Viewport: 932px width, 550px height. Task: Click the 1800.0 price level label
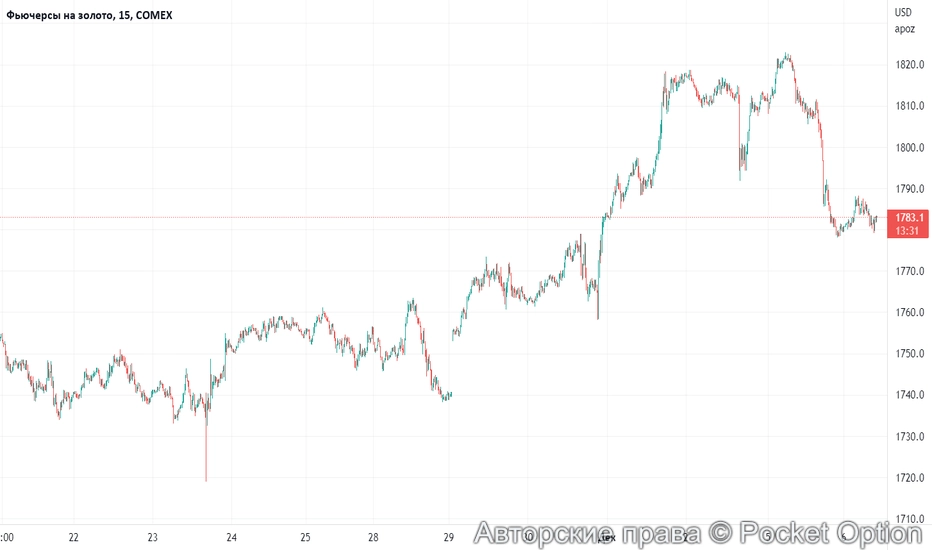point(909,148)
